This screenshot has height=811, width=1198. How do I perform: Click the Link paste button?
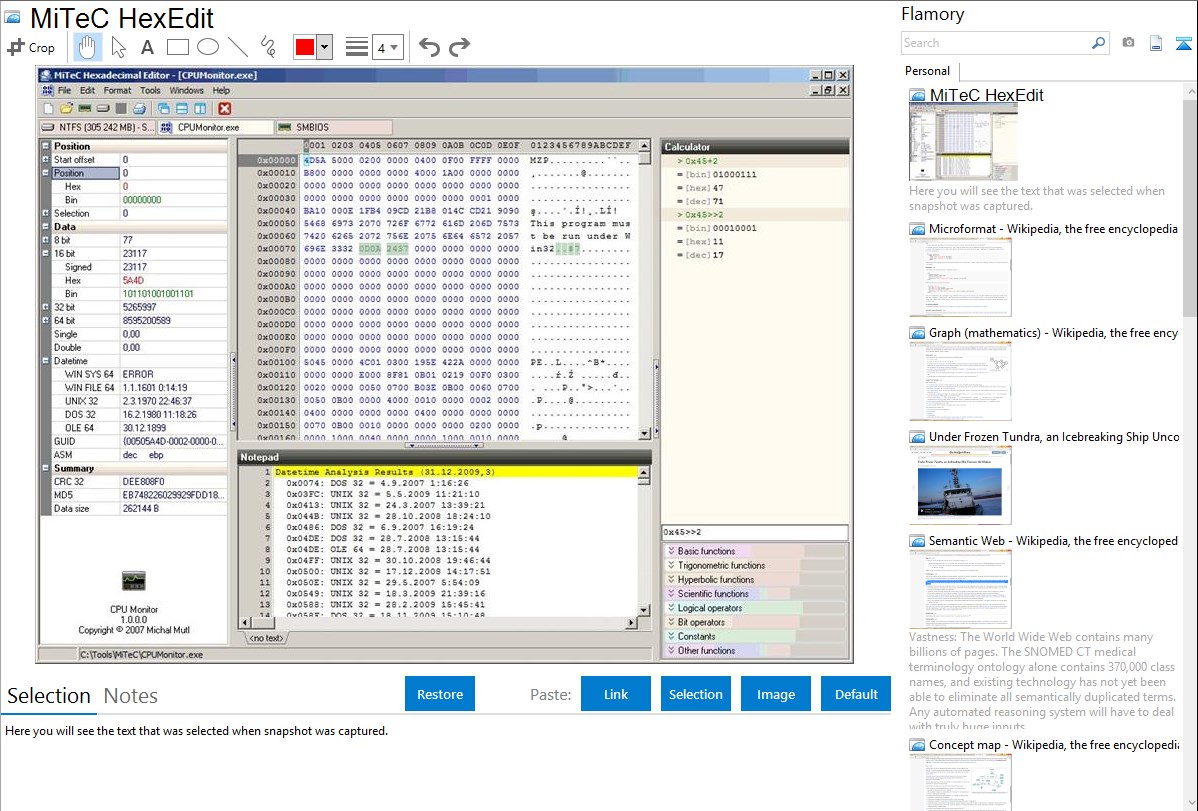click(616, 694)
